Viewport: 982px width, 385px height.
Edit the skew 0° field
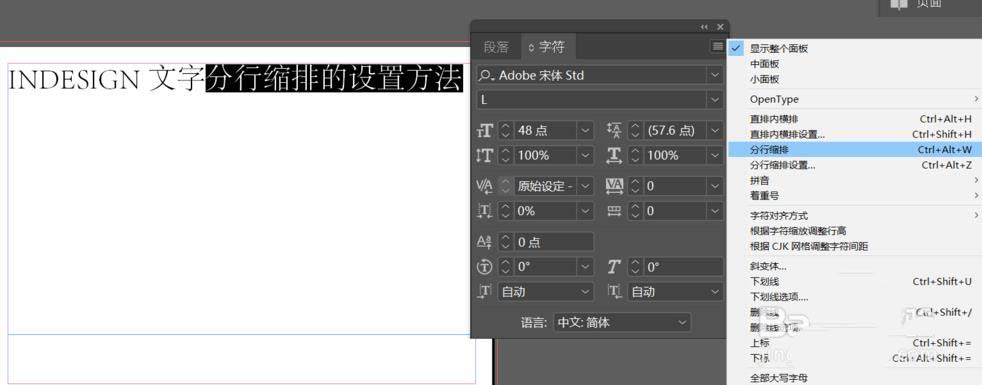683,267
